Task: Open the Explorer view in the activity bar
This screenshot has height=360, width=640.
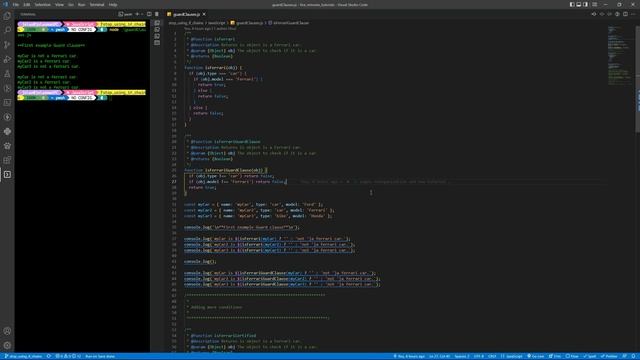Action: (7, 16)
